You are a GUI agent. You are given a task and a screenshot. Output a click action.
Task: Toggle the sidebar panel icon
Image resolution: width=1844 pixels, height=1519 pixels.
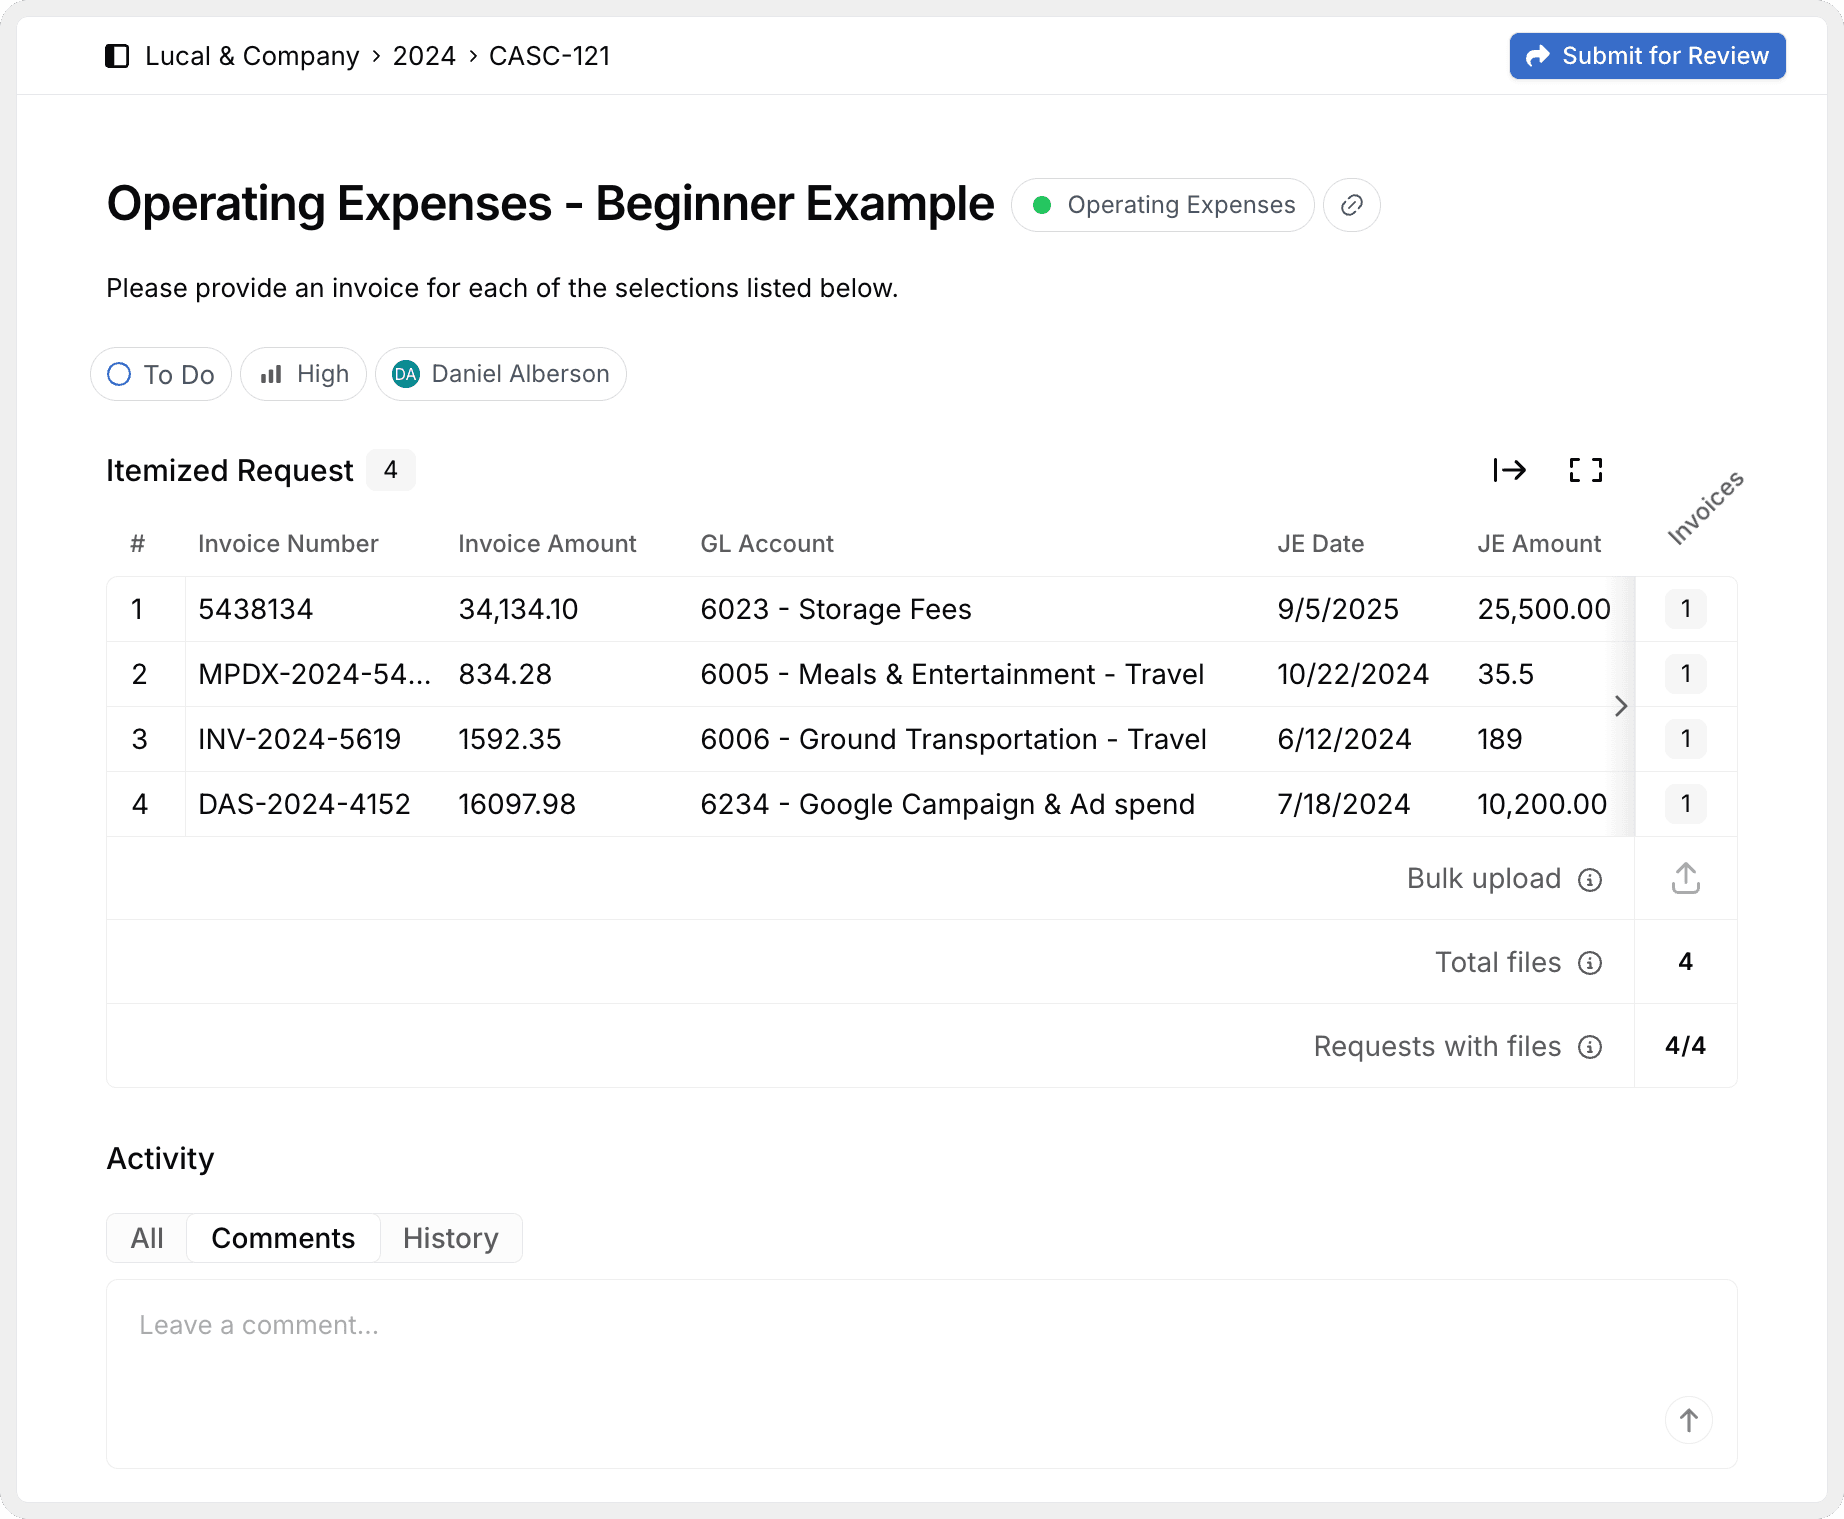point(117,56)
